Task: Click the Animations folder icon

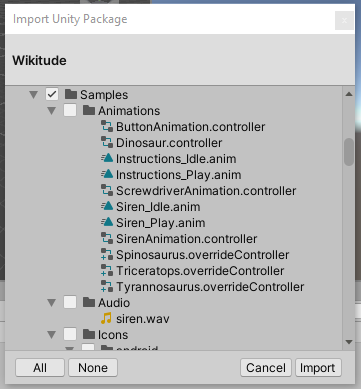Action: 89,111
